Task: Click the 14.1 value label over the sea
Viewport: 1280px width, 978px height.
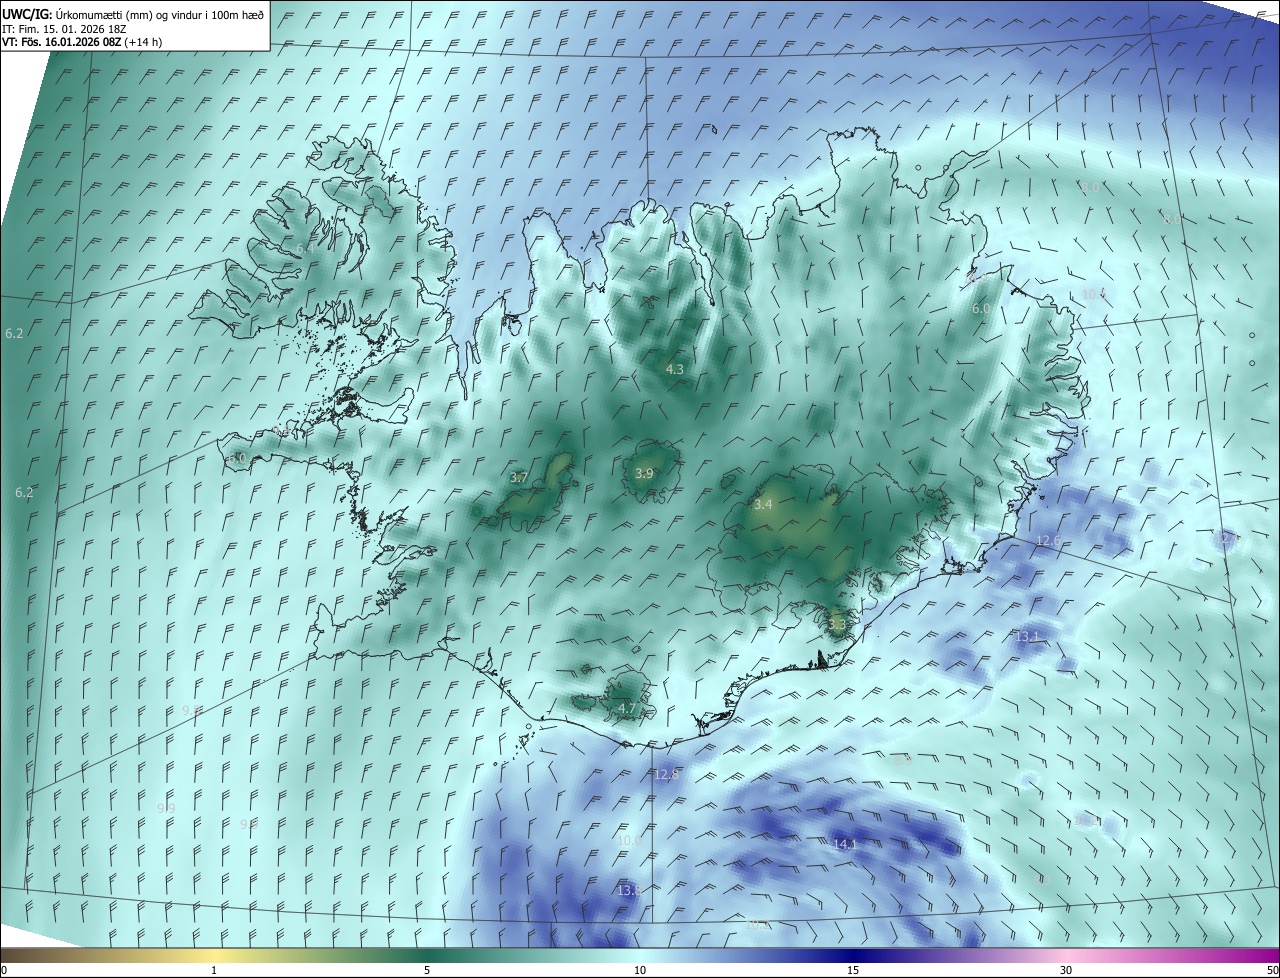Action: (845, 845)
